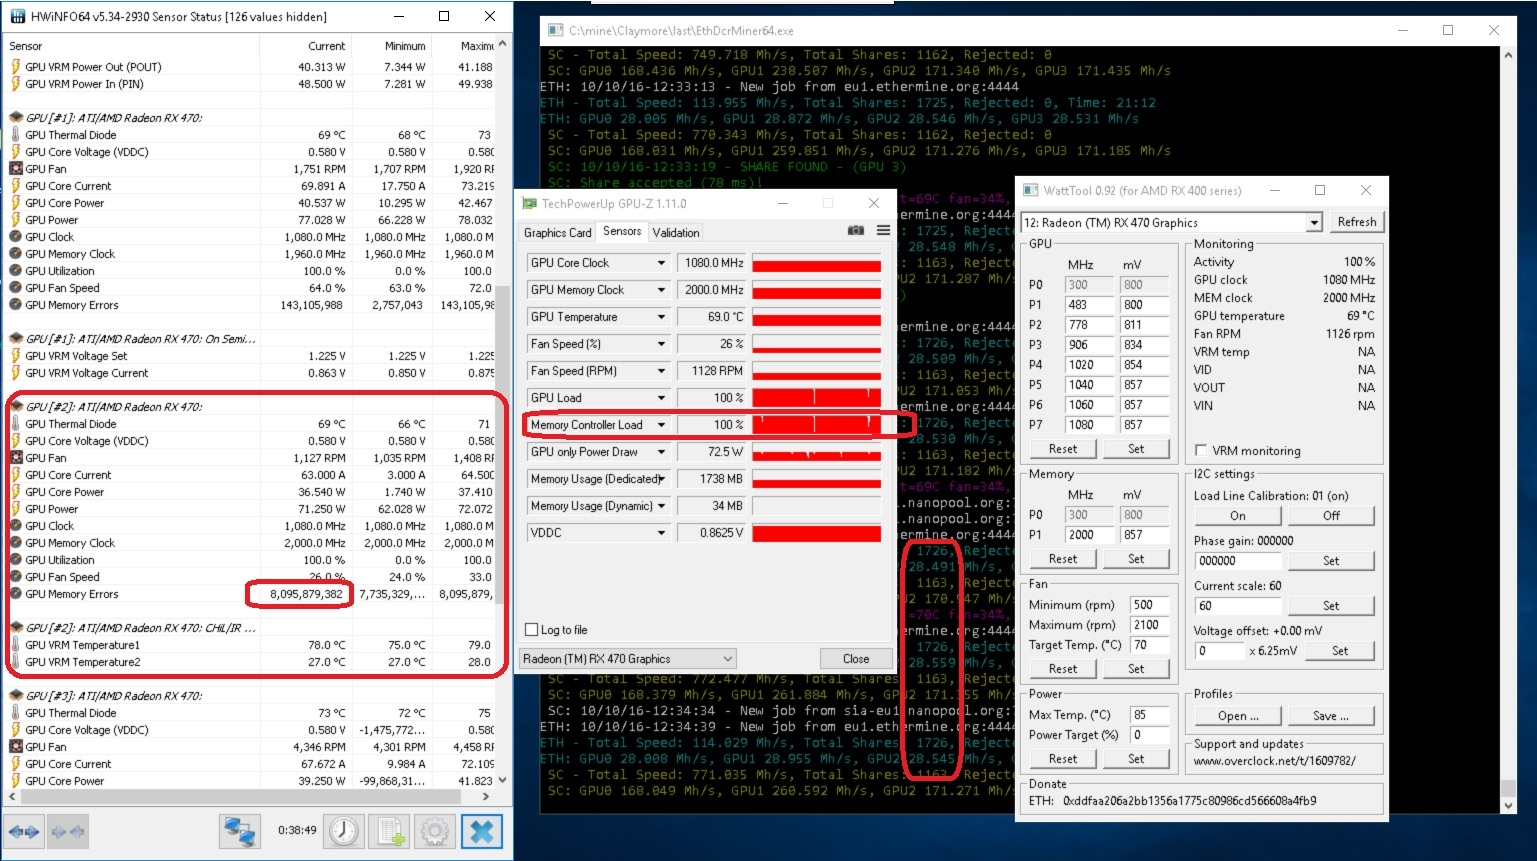Screen dimensions: 1537x861
Task: Open the Radeon RX 470 device dropdown in GPU-Z
Action: click(x=628, y=659)
